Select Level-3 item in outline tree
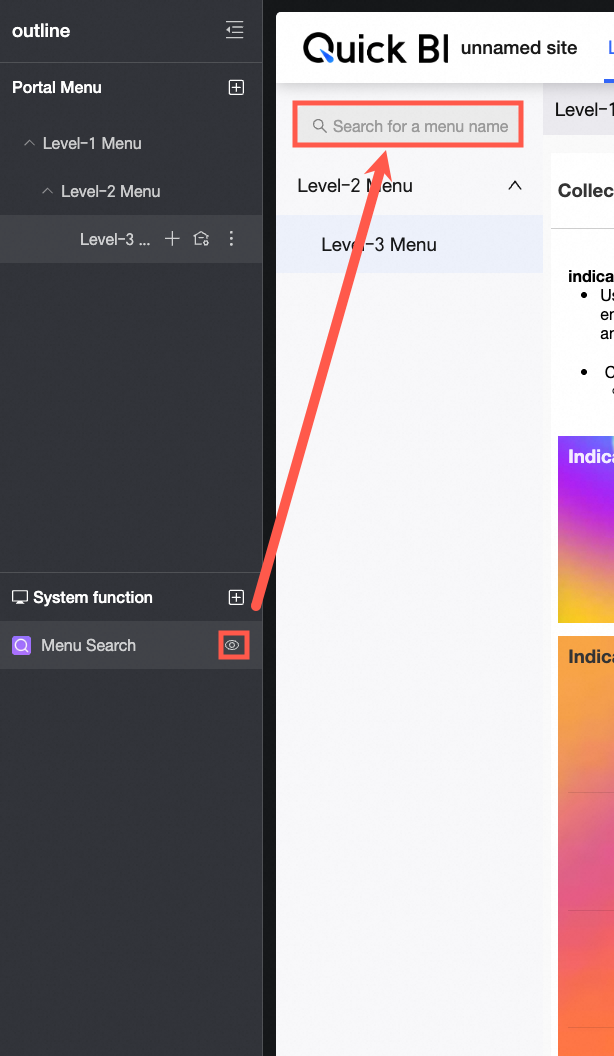This screenshot has height=1056, width=614. tap(115, 239)
